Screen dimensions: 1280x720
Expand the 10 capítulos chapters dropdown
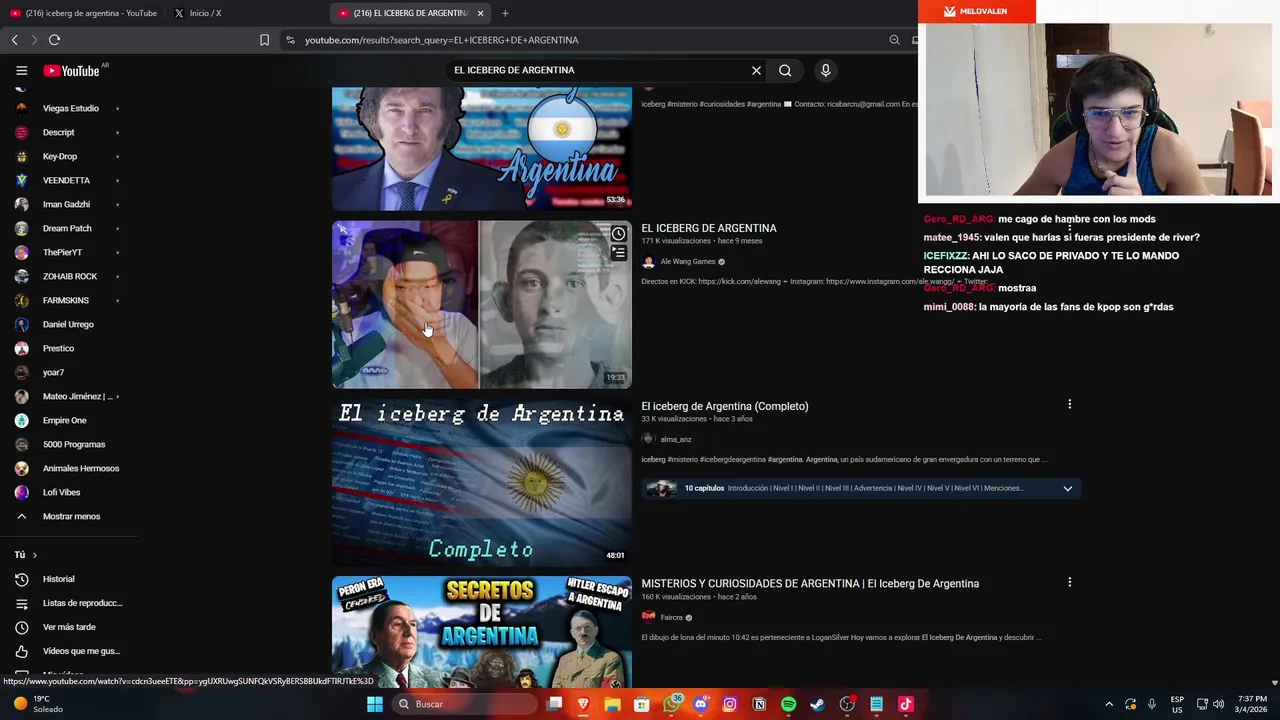tap(1067, 488)
